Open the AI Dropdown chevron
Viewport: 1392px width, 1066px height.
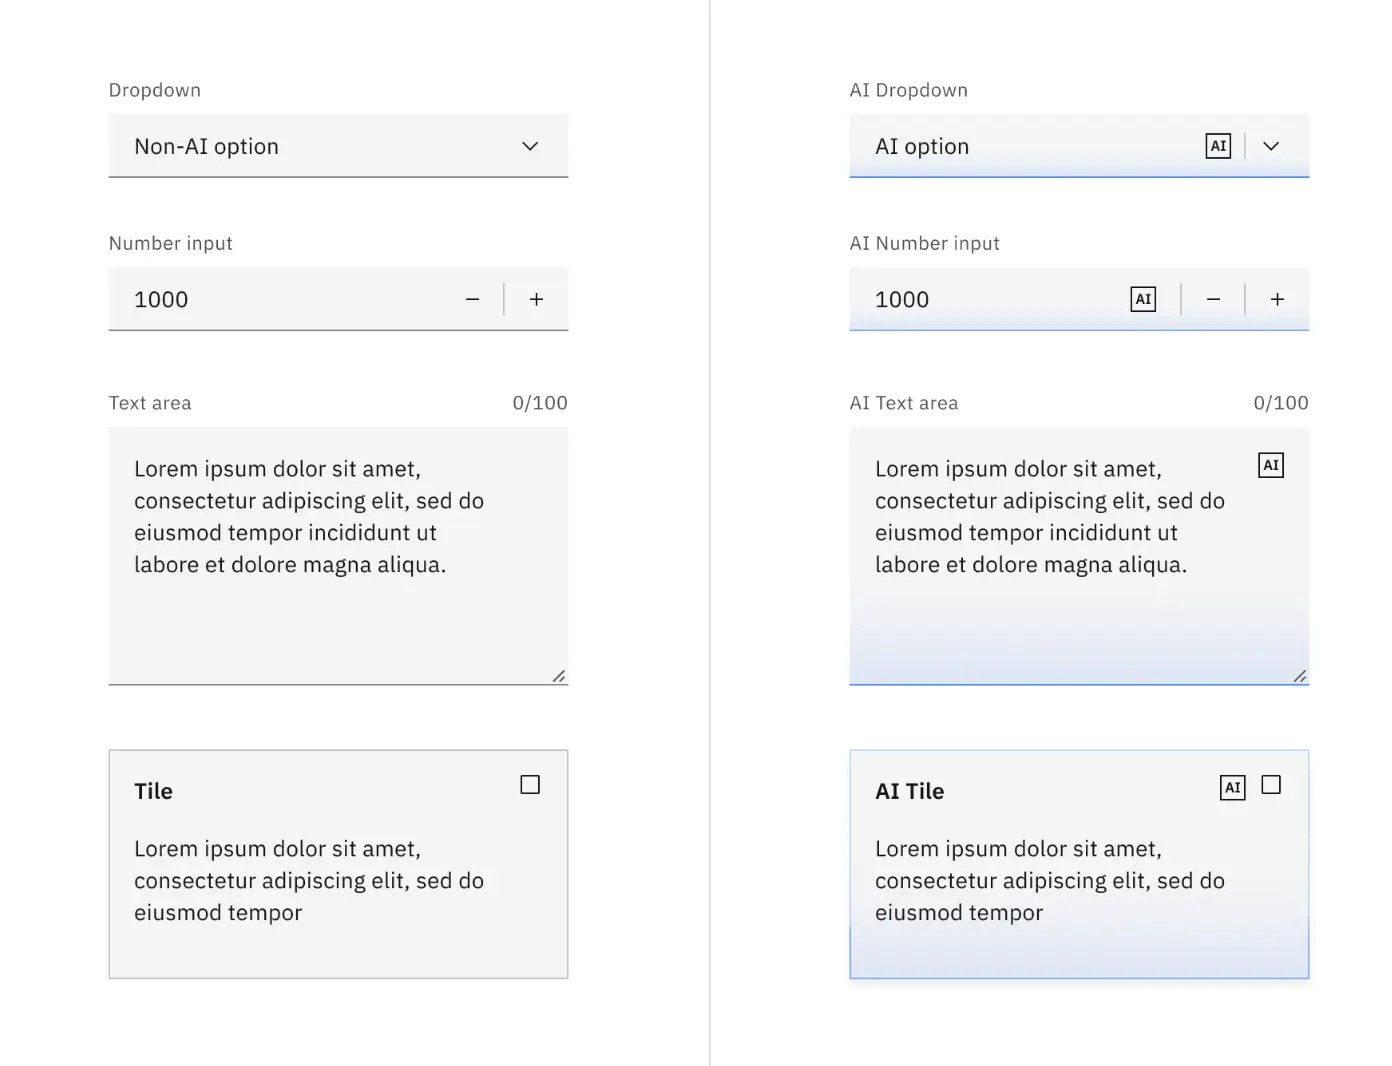tap(1271, 146)
